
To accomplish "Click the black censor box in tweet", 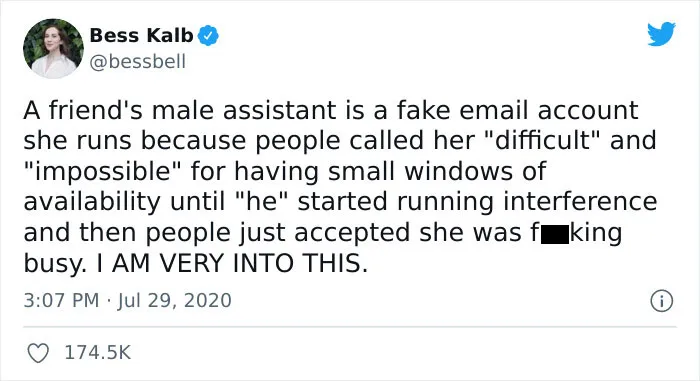I will pyautogui.click(x=555, y=235).
